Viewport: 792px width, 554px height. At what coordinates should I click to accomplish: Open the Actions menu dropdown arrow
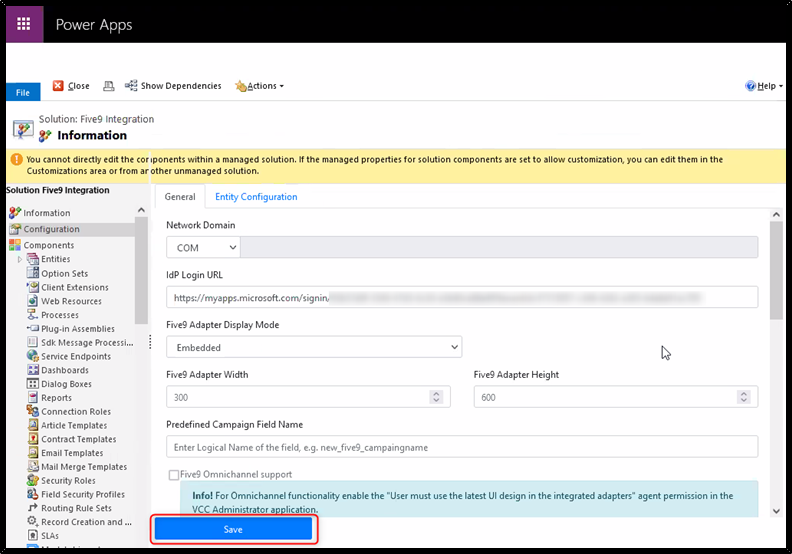click(281, 86)
